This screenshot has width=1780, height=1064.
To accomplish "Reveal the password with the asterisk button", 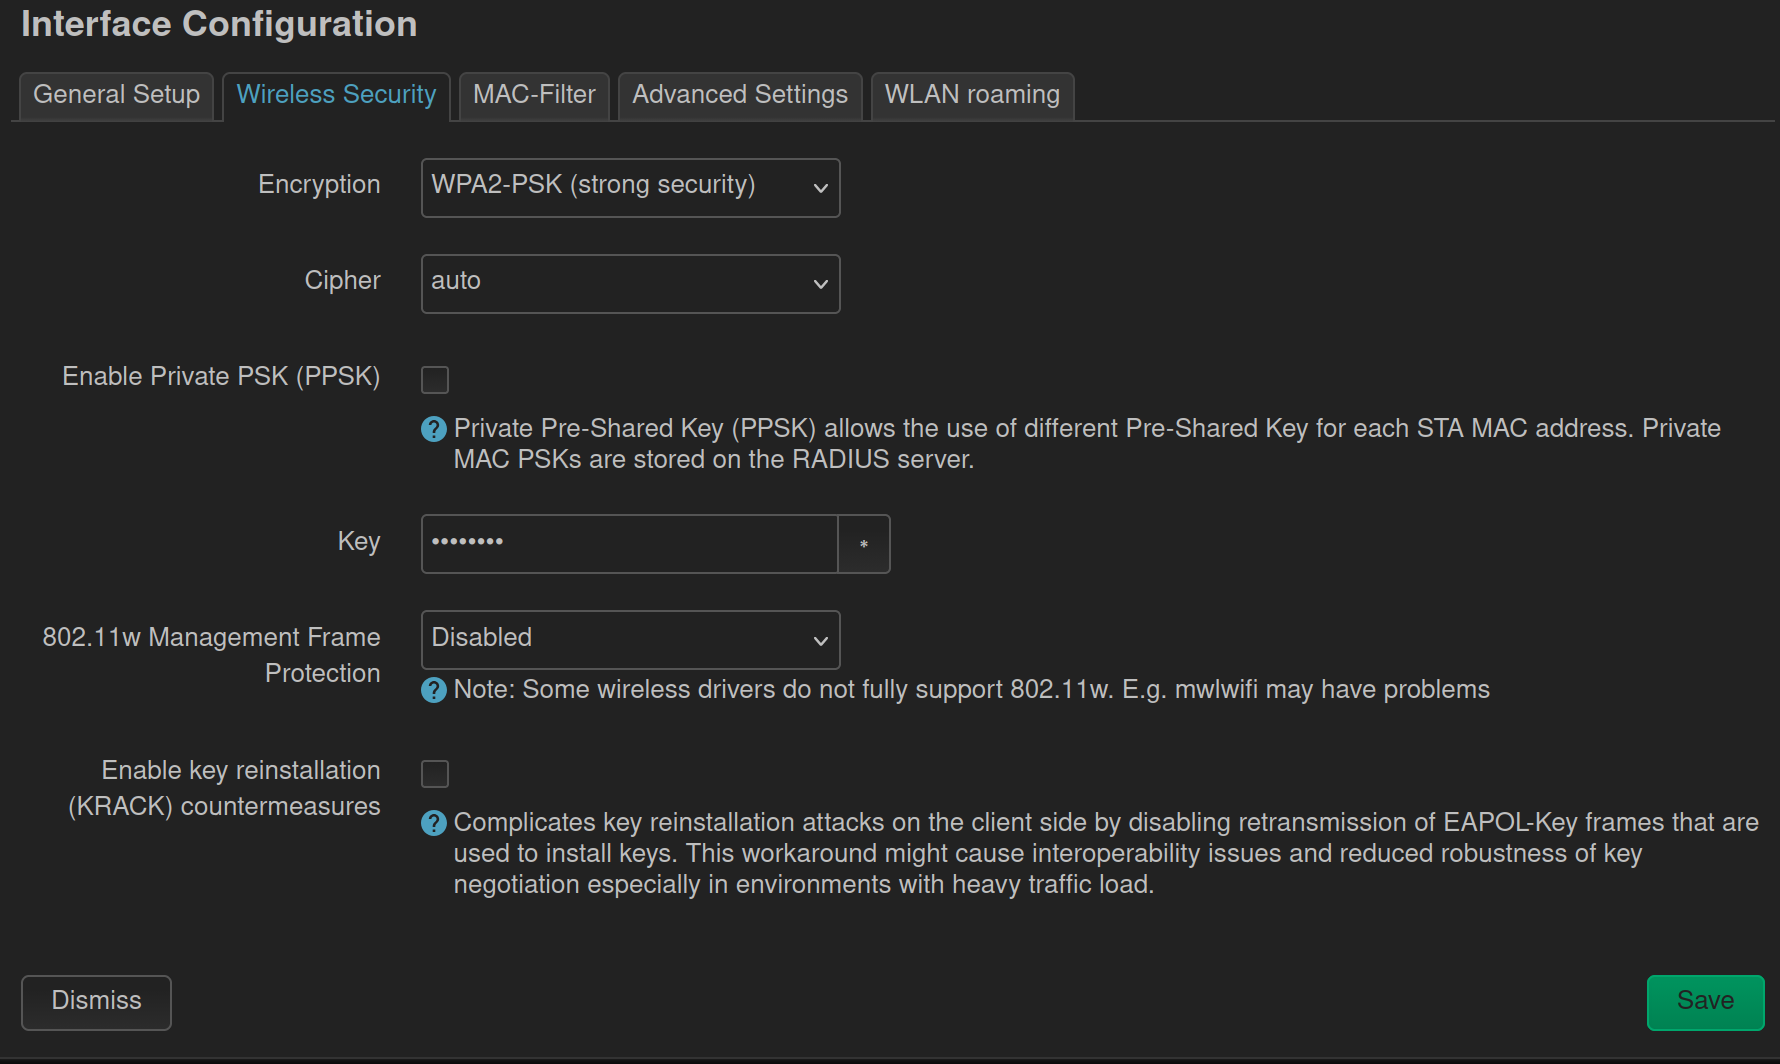I will (x=864, y=544).
